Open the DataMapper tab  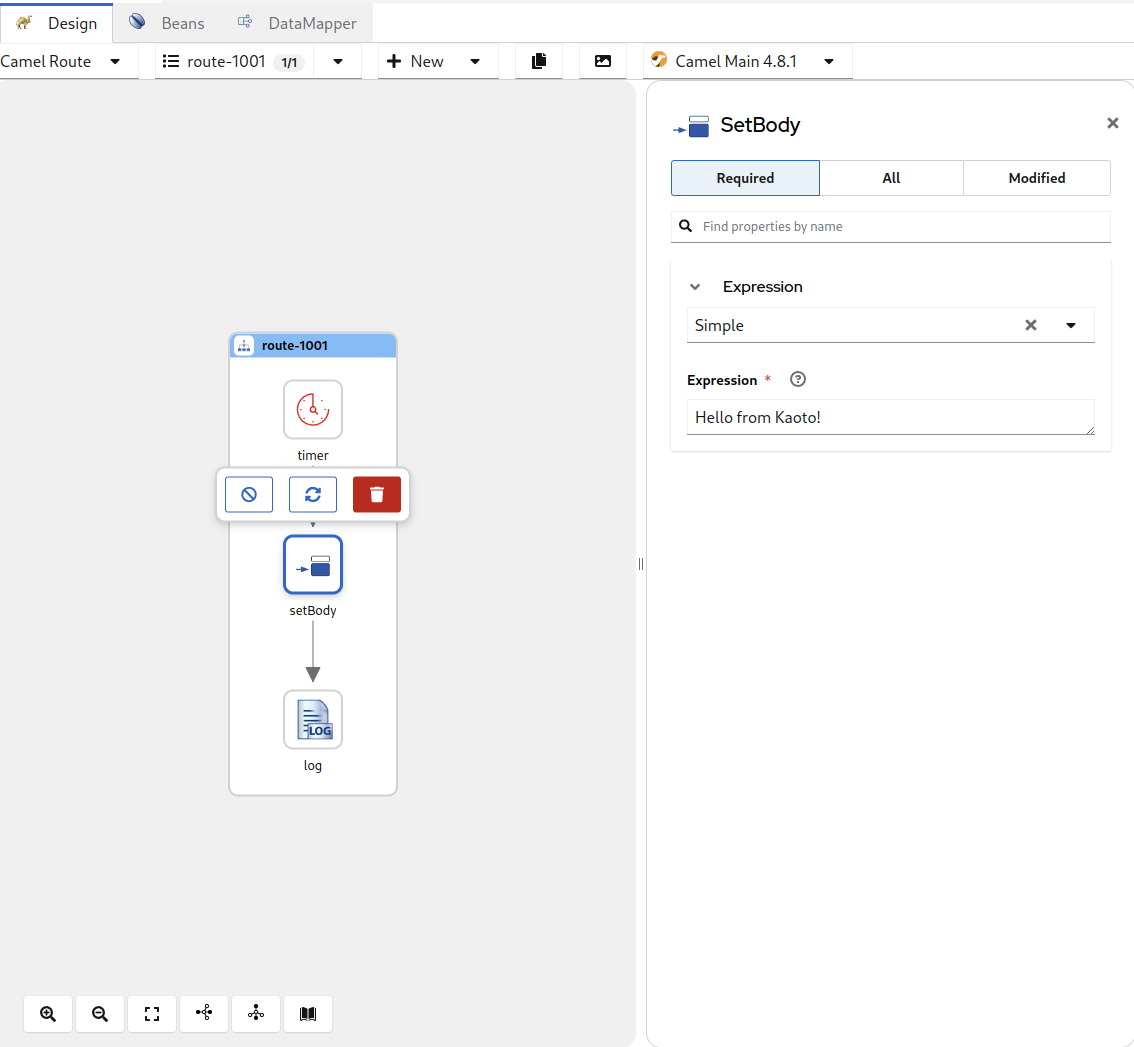pos(297,23)
